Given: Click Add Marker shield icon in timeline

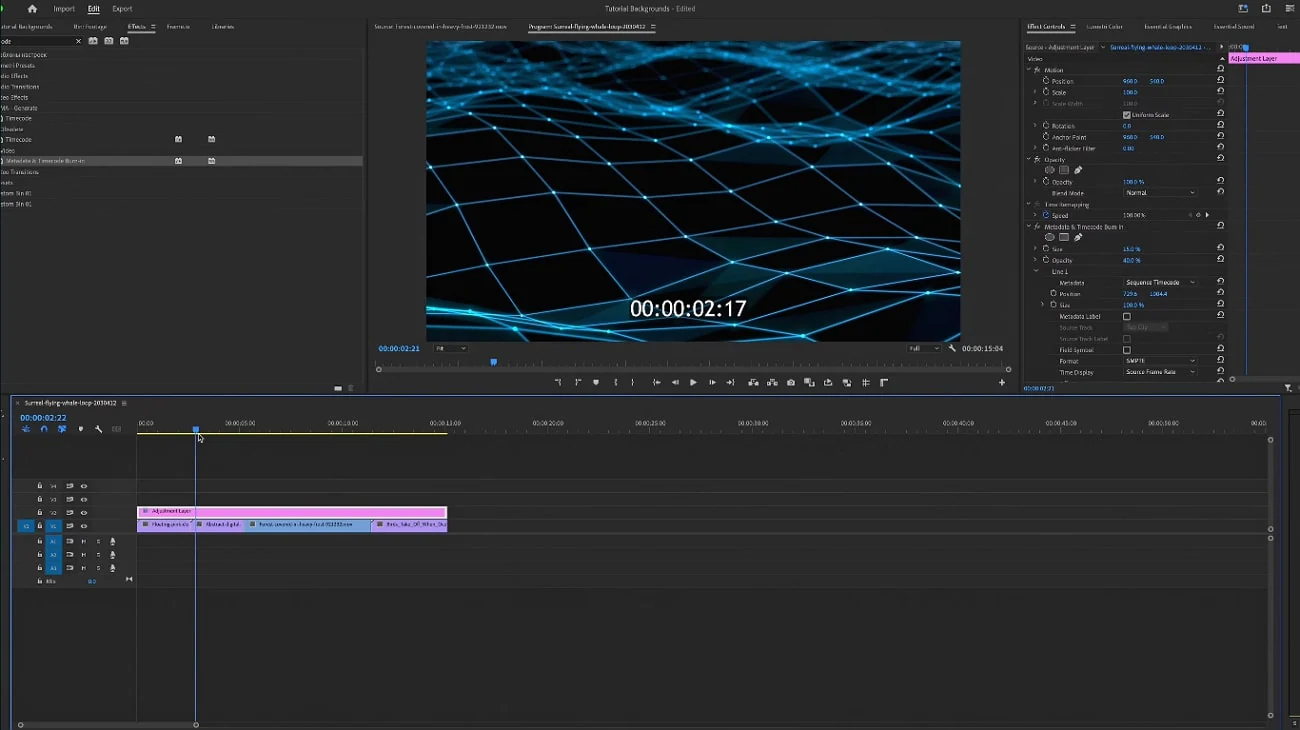Looking at the screenshot, I should 81,429.
